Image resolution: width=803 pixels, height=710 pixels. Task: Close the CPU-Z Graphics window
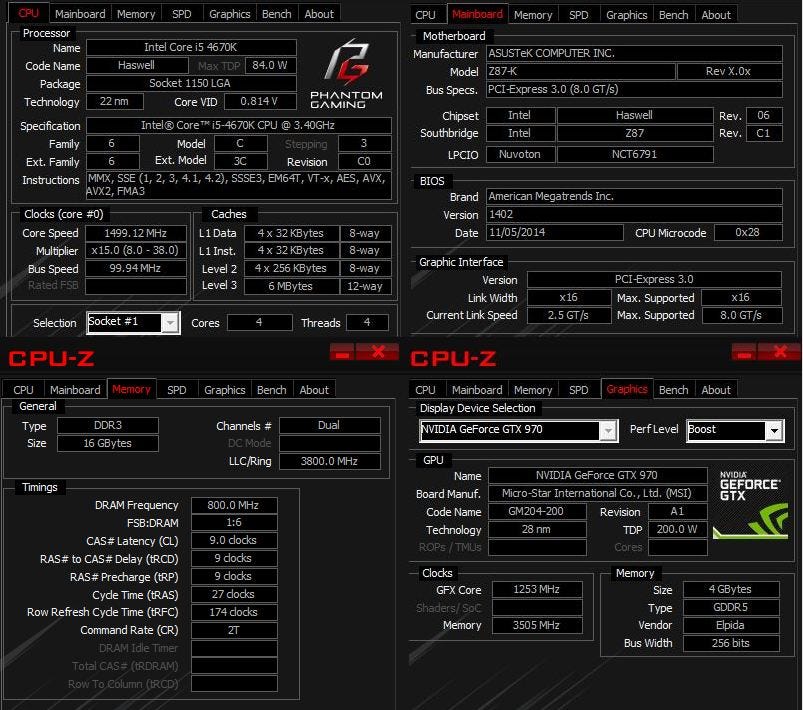pos(779,352)
